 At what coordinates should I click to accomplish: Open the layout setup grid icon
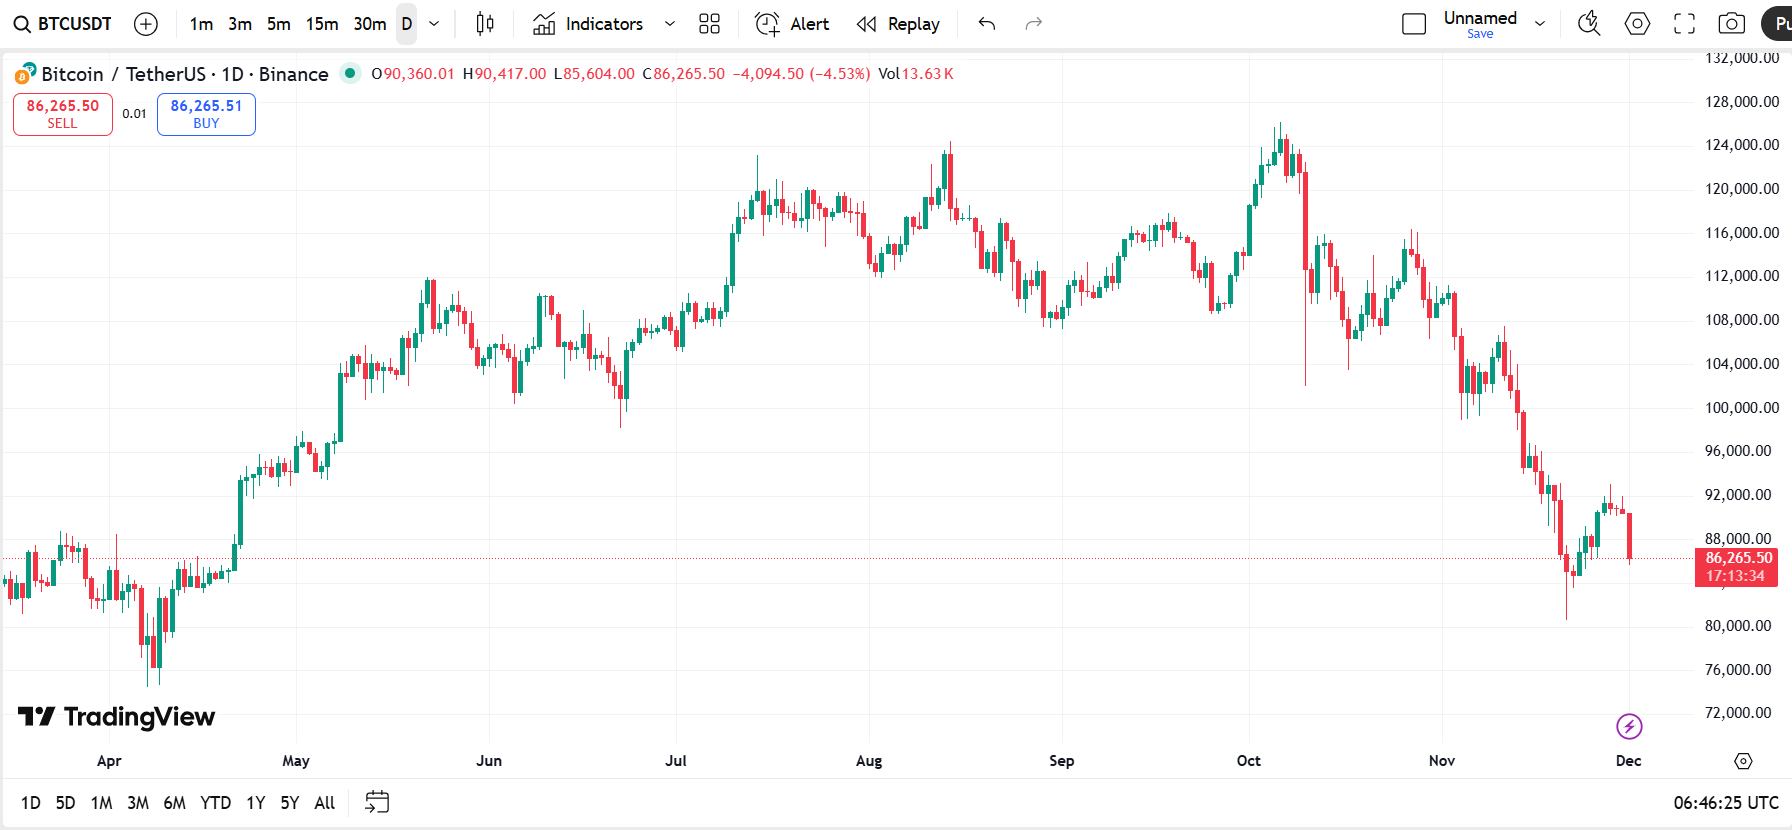[709, 24]
